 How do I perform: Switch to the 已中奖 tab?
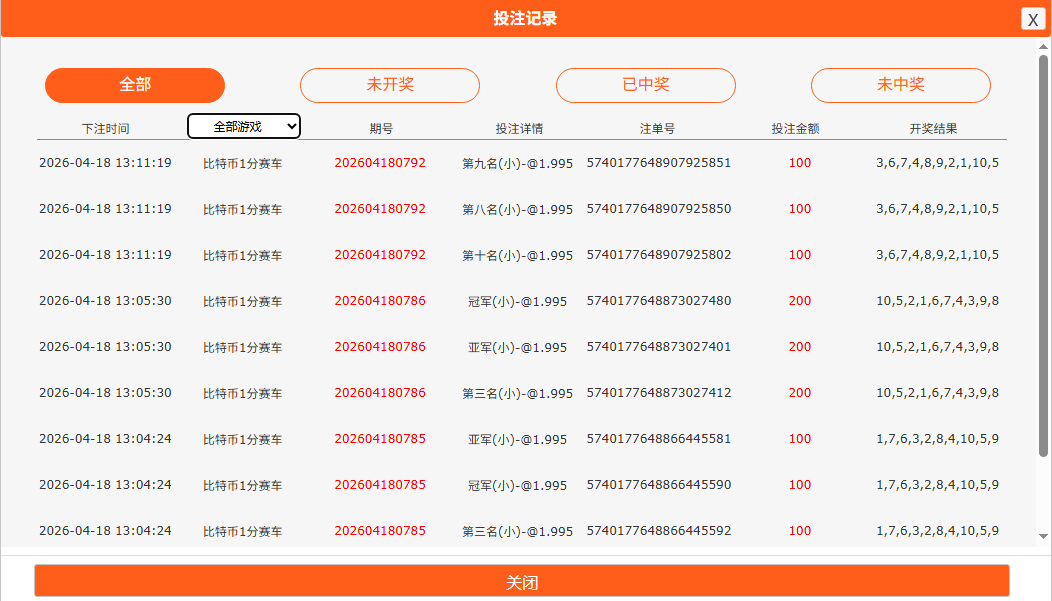pyautogui.click(x=645, y=85)
